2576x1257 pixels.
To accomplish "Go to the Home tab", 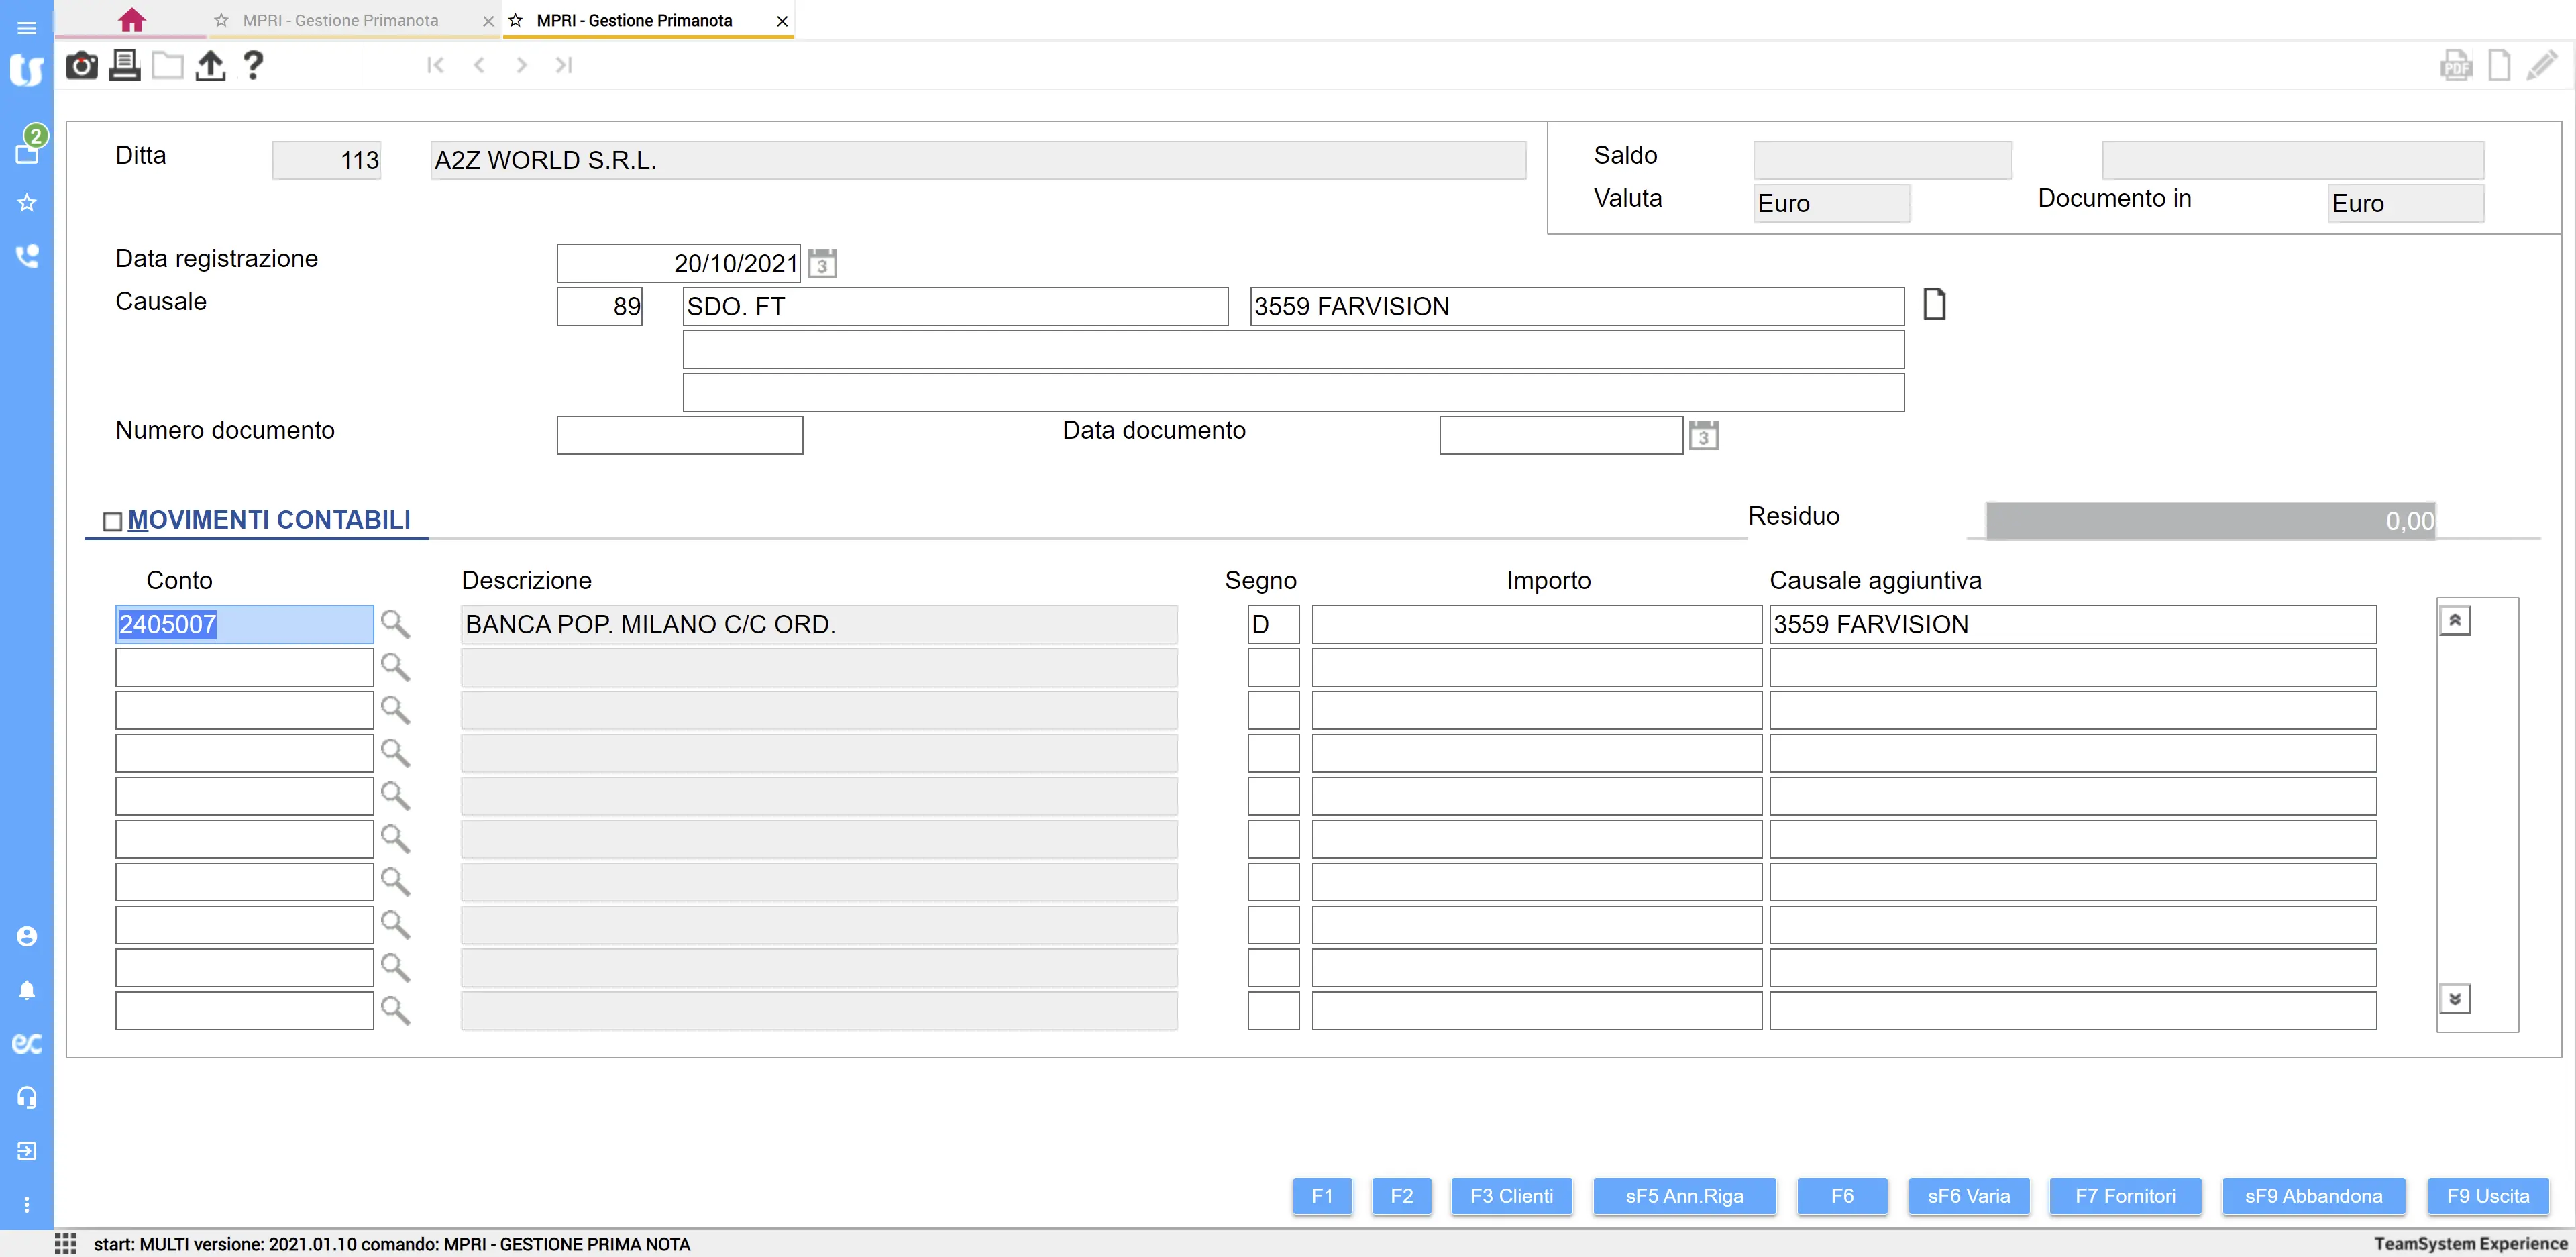I will [132, 20].
